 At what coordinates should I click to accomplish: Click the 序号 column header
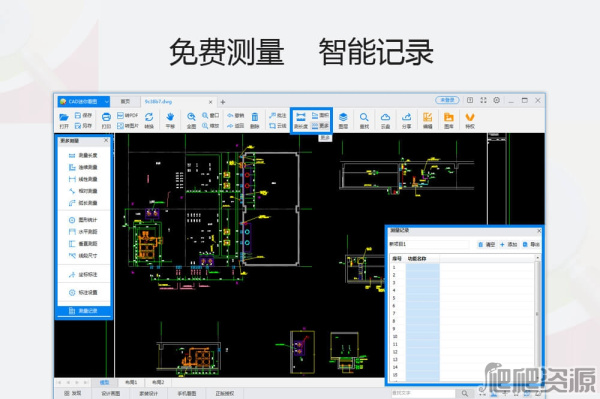click(397, 259)
